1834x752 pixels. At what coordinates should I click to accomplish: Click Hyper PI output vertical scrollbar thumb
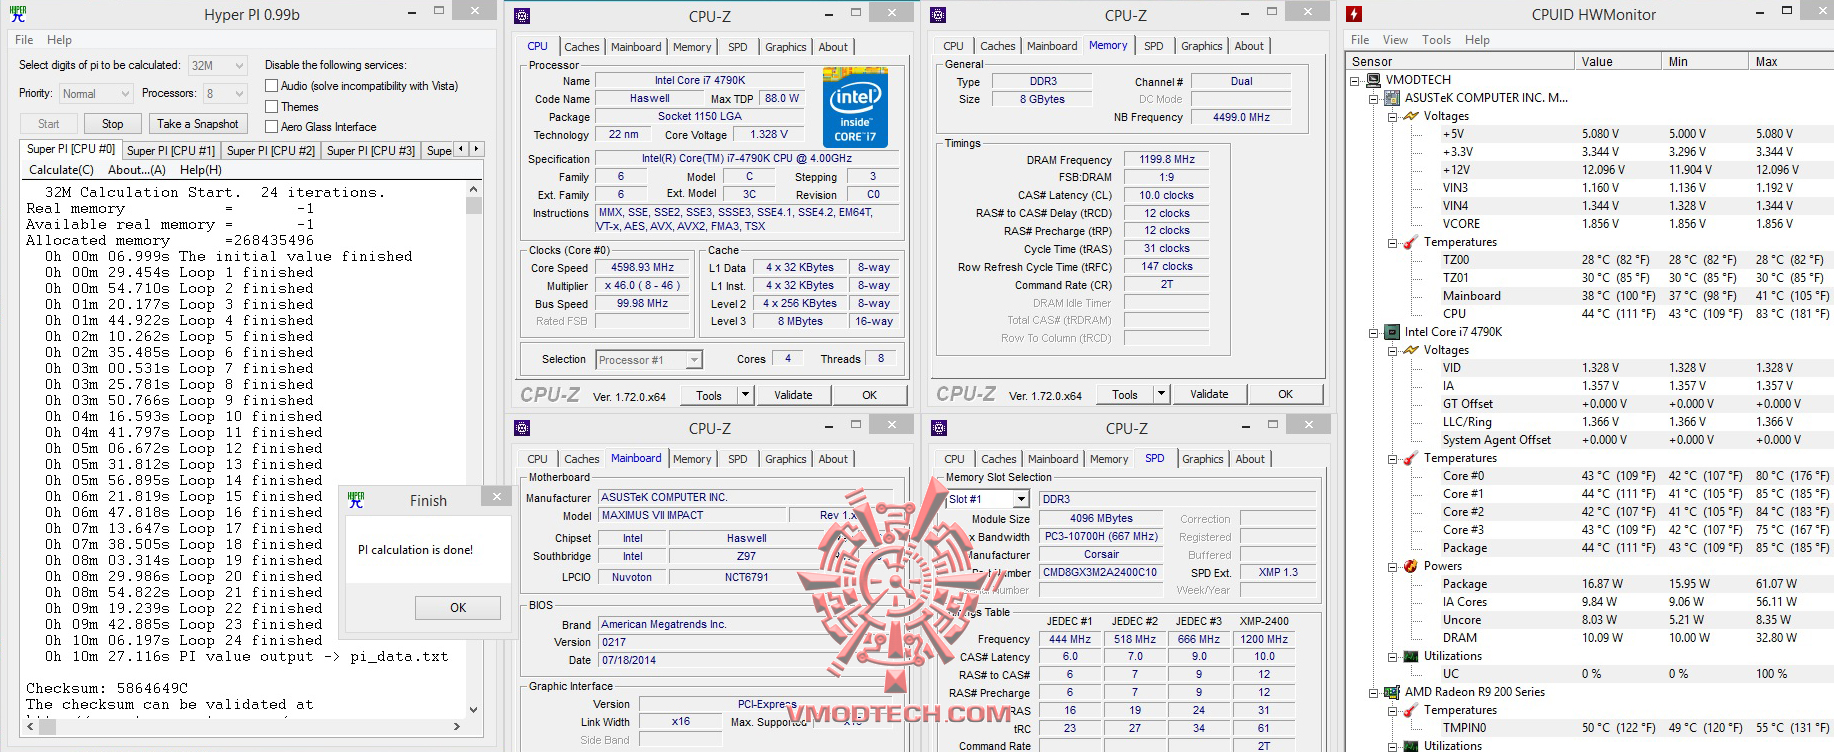pyautogui.click(x=474, y=206)
